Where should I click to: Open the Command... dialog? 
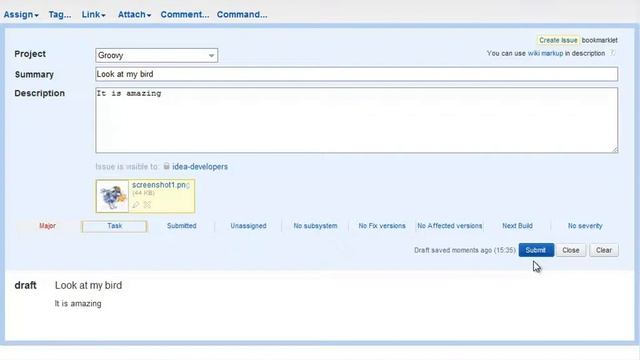242,15
